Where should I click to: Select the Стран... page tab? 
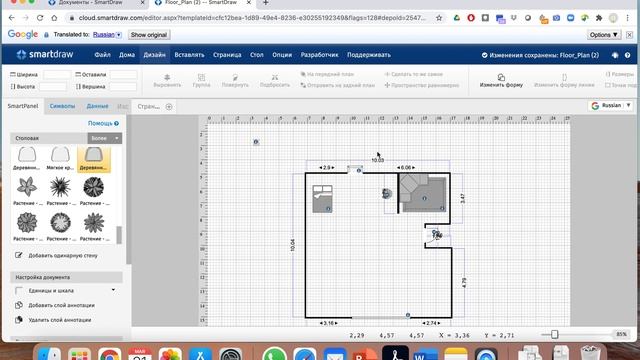tap(149, 107)
